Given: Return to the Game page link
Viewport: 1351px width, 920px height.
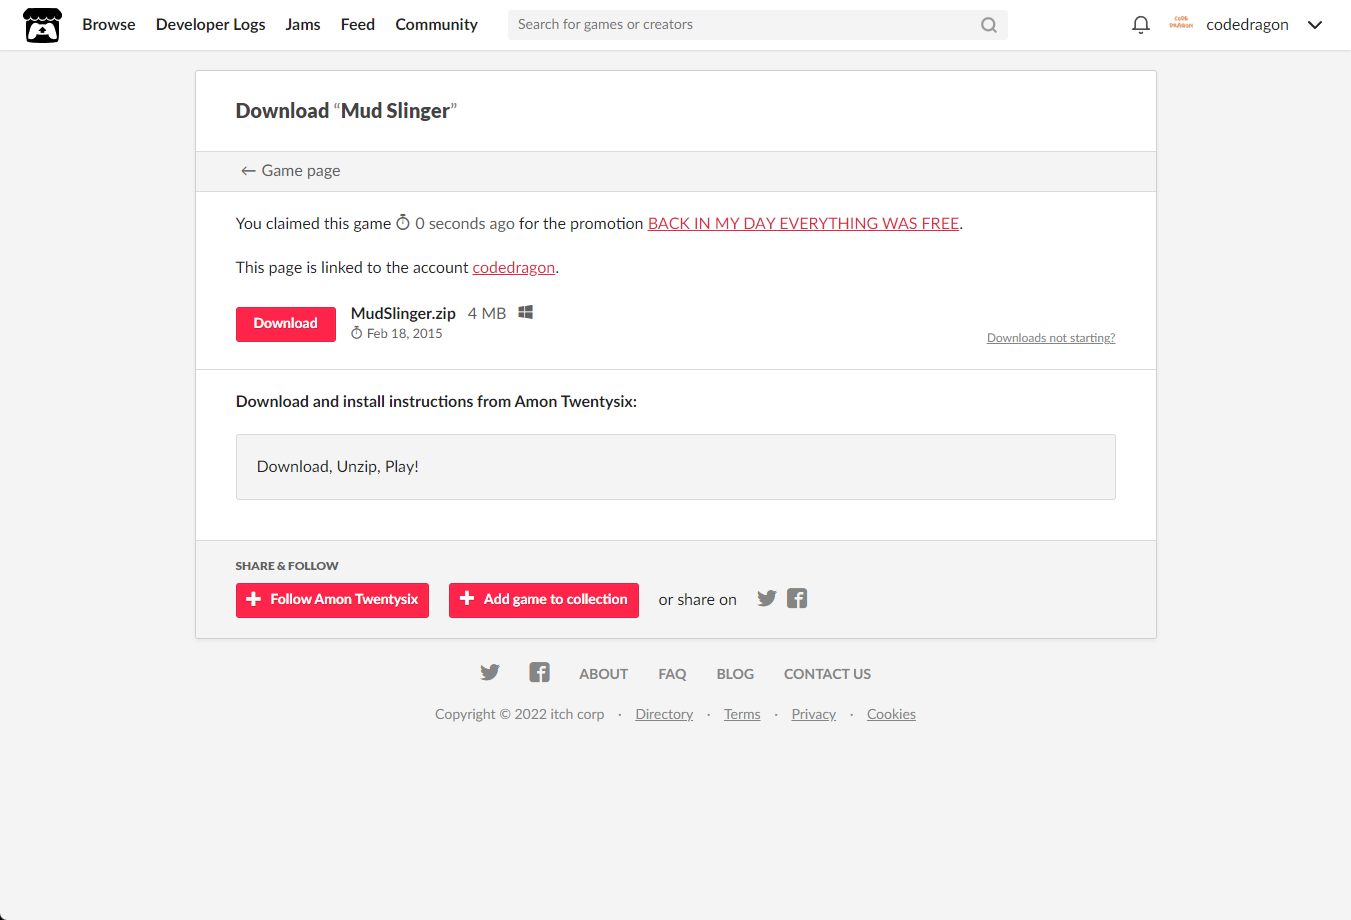Looking at the screenshot, I should (x=290, y=171).
